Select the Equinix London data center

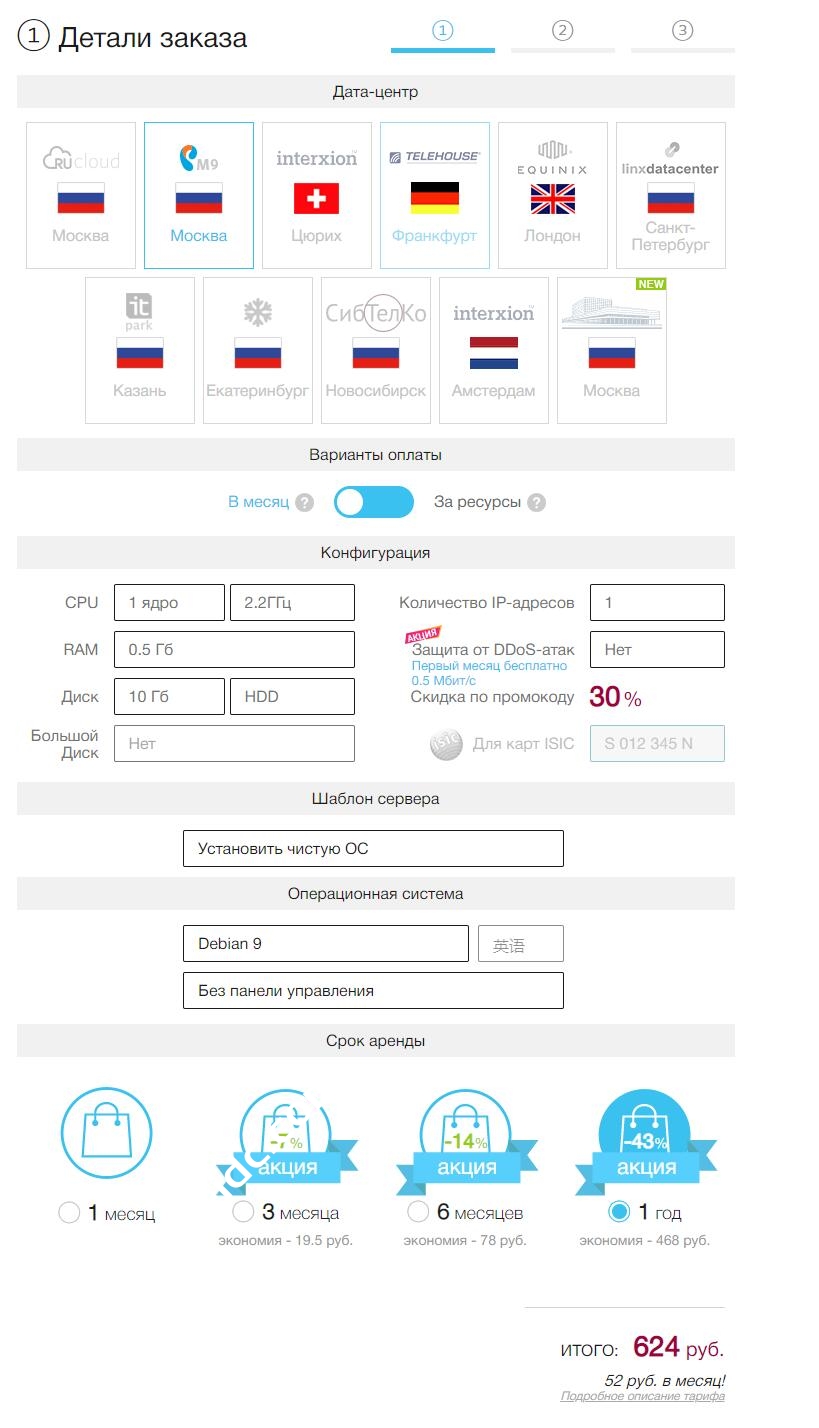[x=552, y=196]
